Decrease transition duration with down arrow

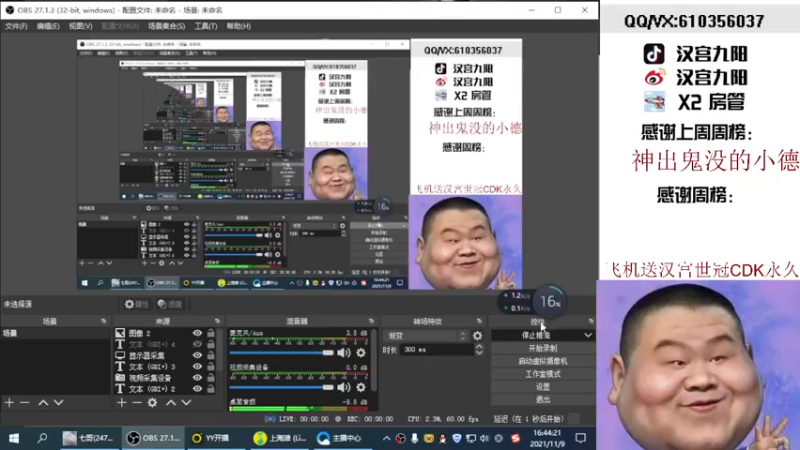(479, 353)
